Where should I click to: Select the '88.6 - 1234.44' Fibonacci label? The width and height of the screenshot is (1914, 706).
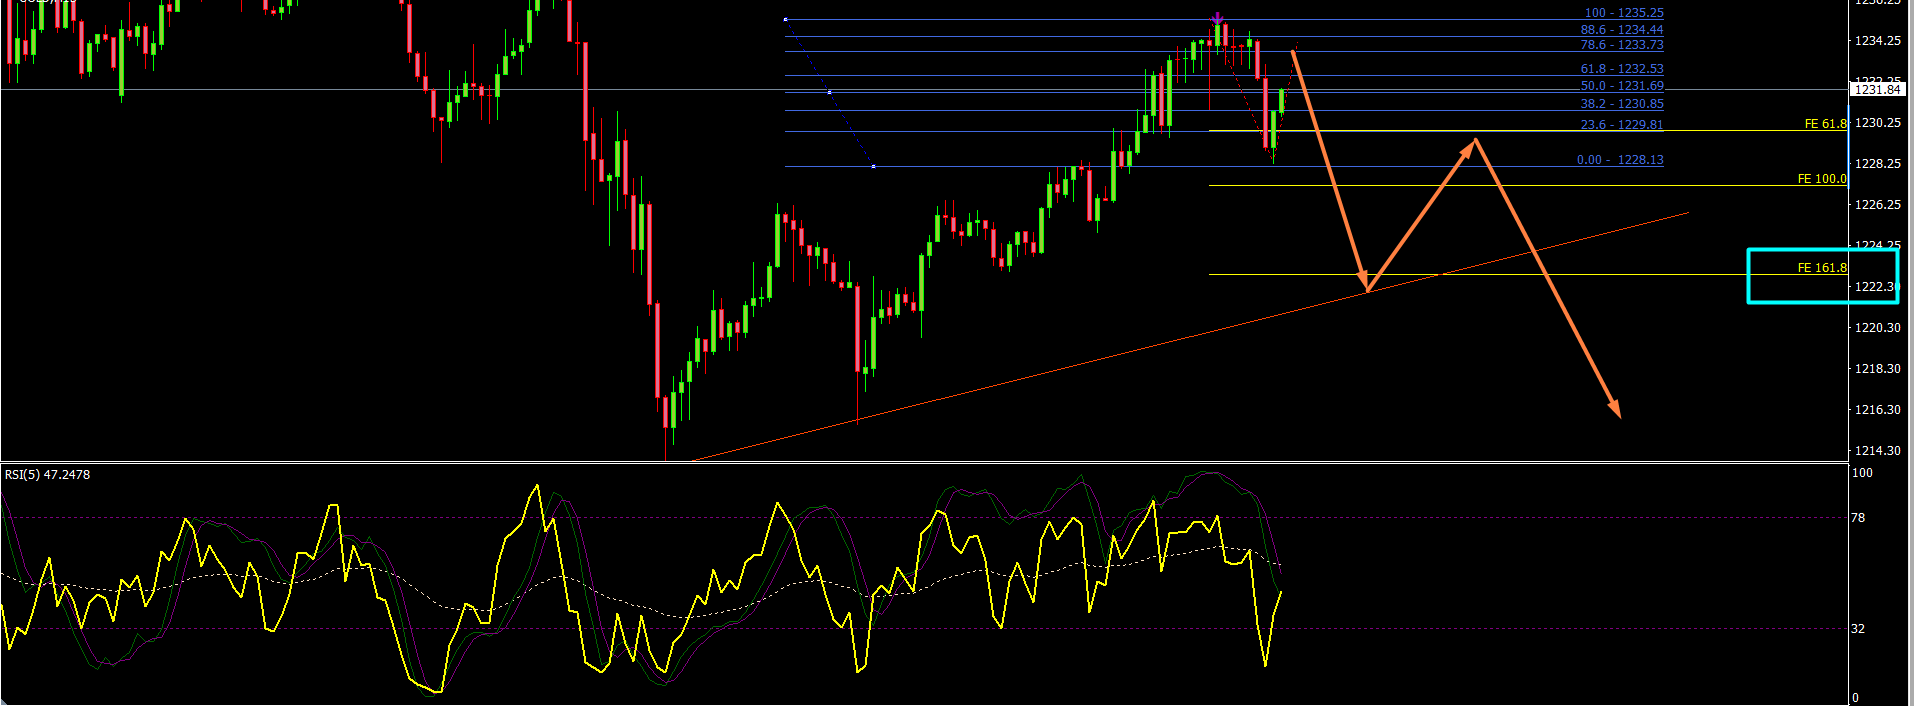(x=1622, y=30)
